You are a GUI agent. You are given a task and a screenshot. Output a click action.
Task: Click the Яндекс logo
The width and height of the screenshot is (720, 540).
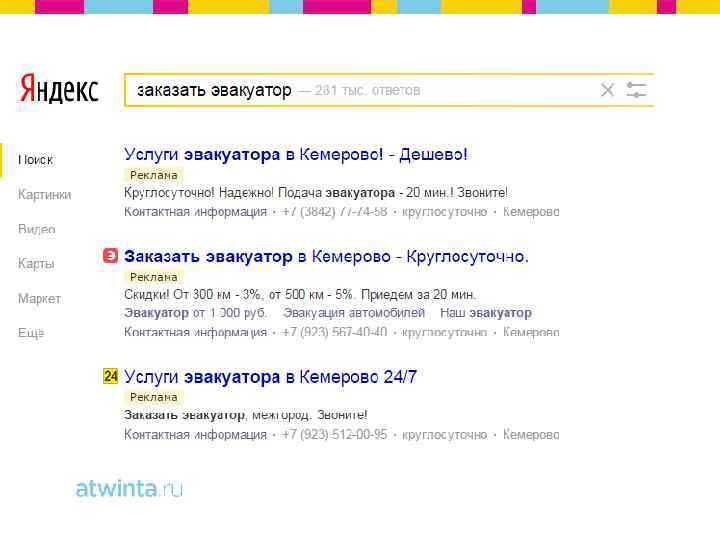[x=59, y=88]
